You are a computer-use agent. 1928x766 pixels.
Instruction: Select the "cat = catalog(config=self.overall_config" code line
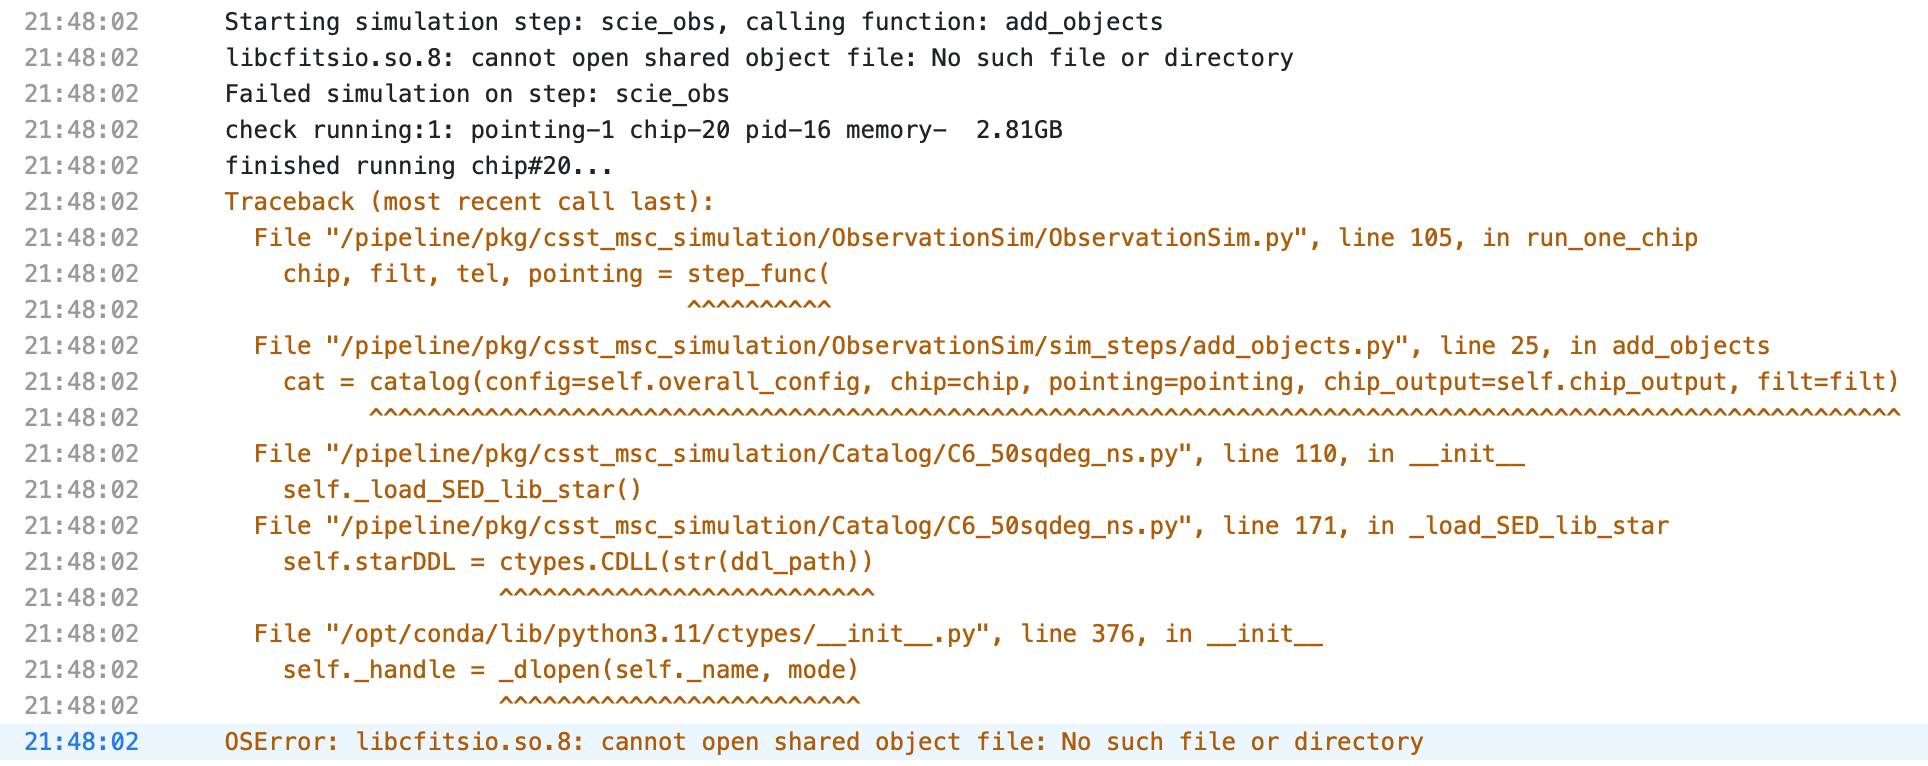pyautogui.click(x=1090, y=382)
